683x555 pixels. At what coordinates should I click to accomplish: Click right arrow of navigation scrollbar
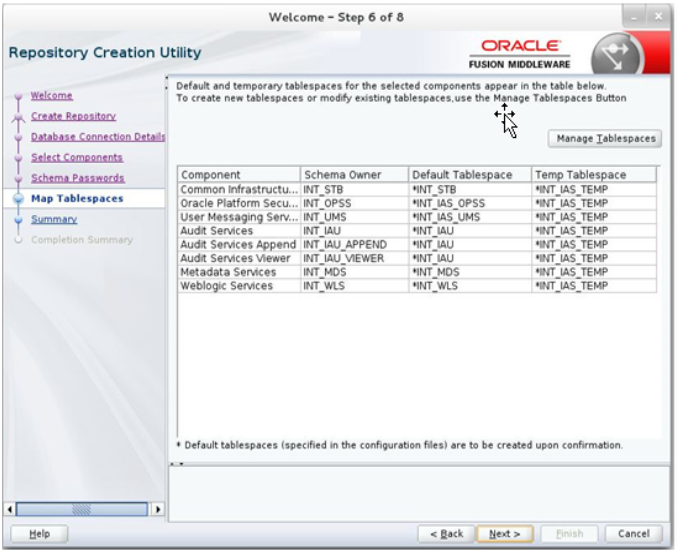[x=158, y=509]
